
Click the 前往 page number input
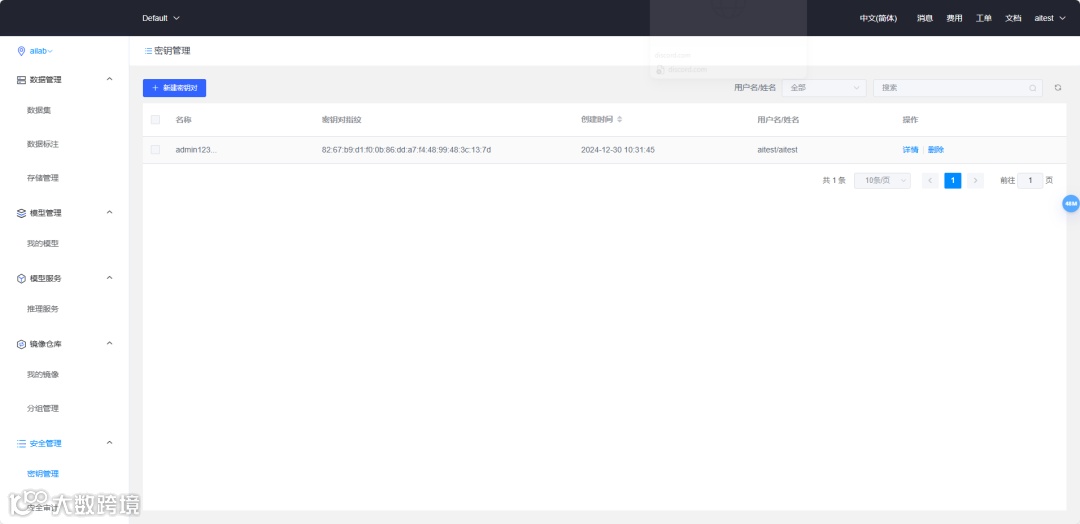tap(1030, 181)
